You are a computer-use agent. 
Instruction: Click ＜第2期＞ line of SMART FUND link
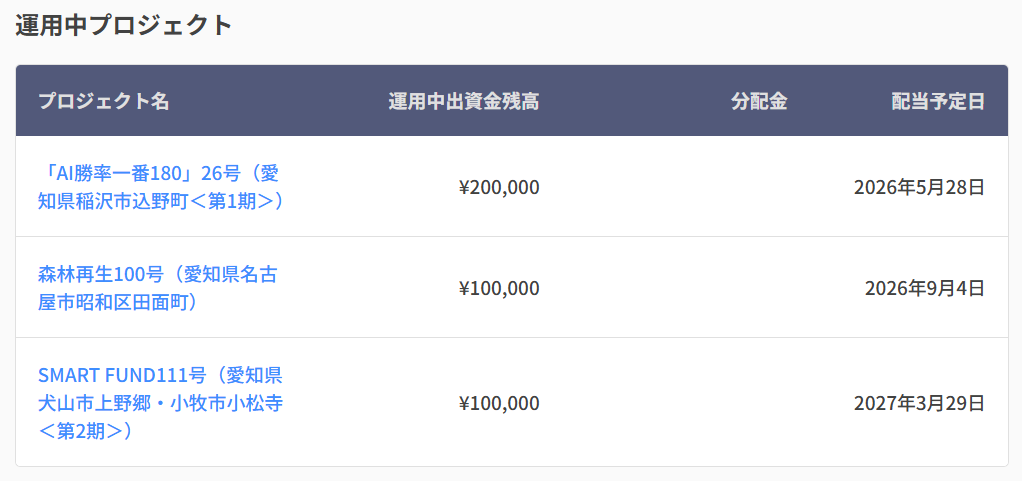pos(86,431)
